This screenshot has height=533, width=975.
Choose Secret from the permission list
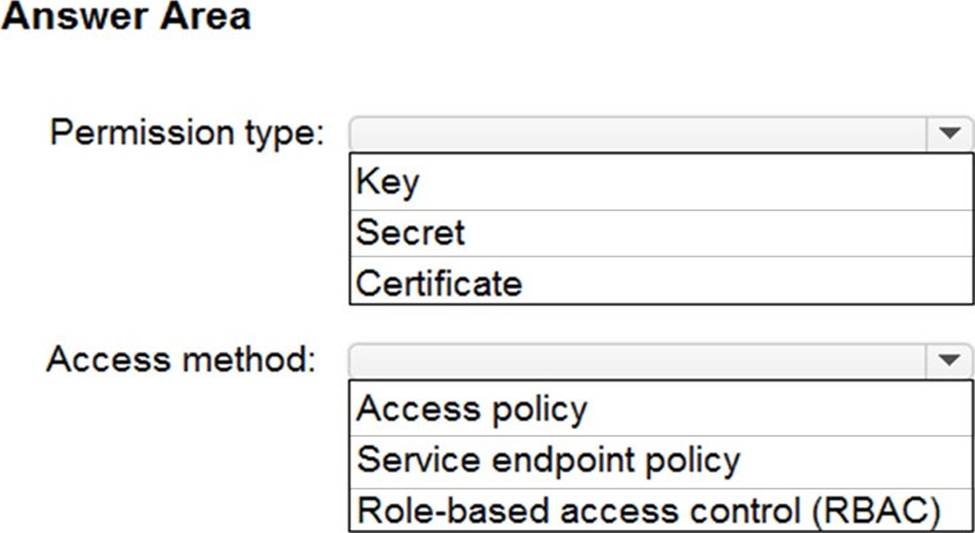[x=660, y=232]
